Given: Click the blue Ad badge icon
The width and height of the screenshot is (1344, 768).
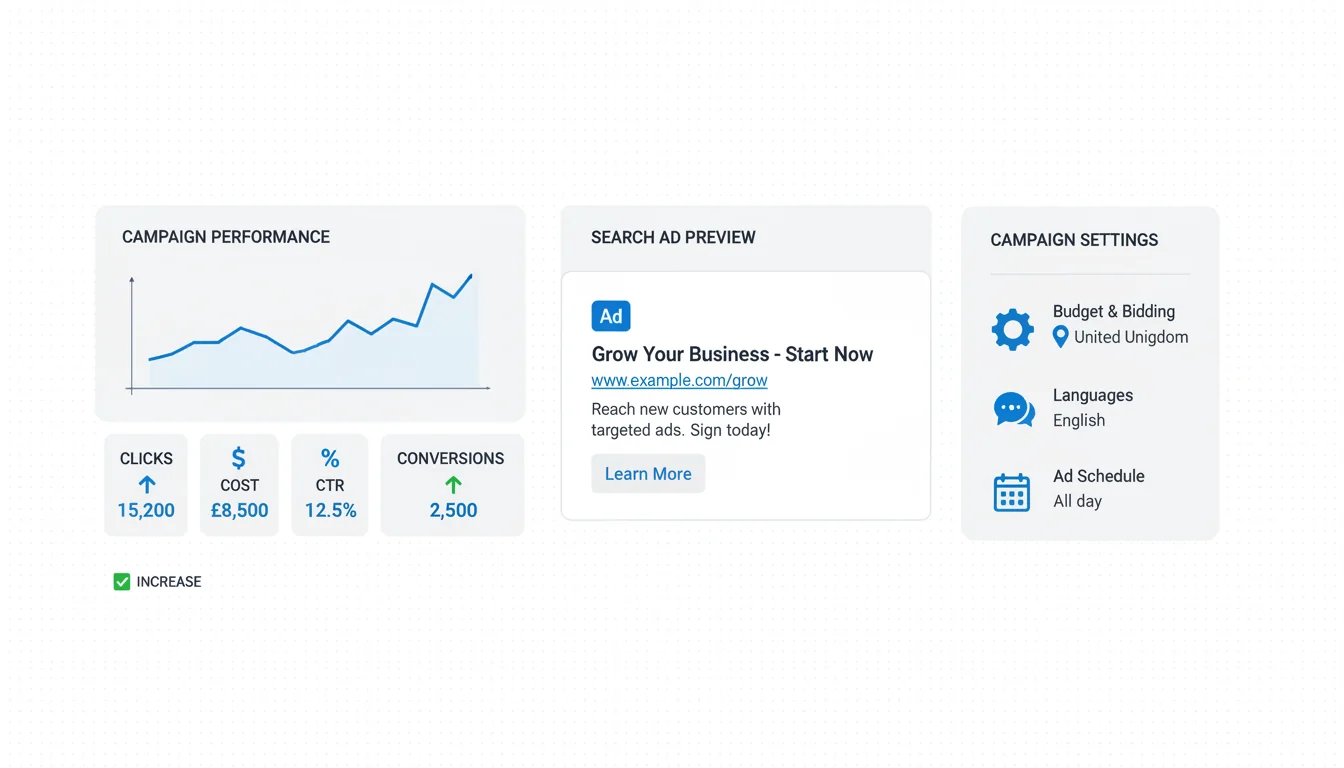Looking at the screenshot, I should (610, 316).
